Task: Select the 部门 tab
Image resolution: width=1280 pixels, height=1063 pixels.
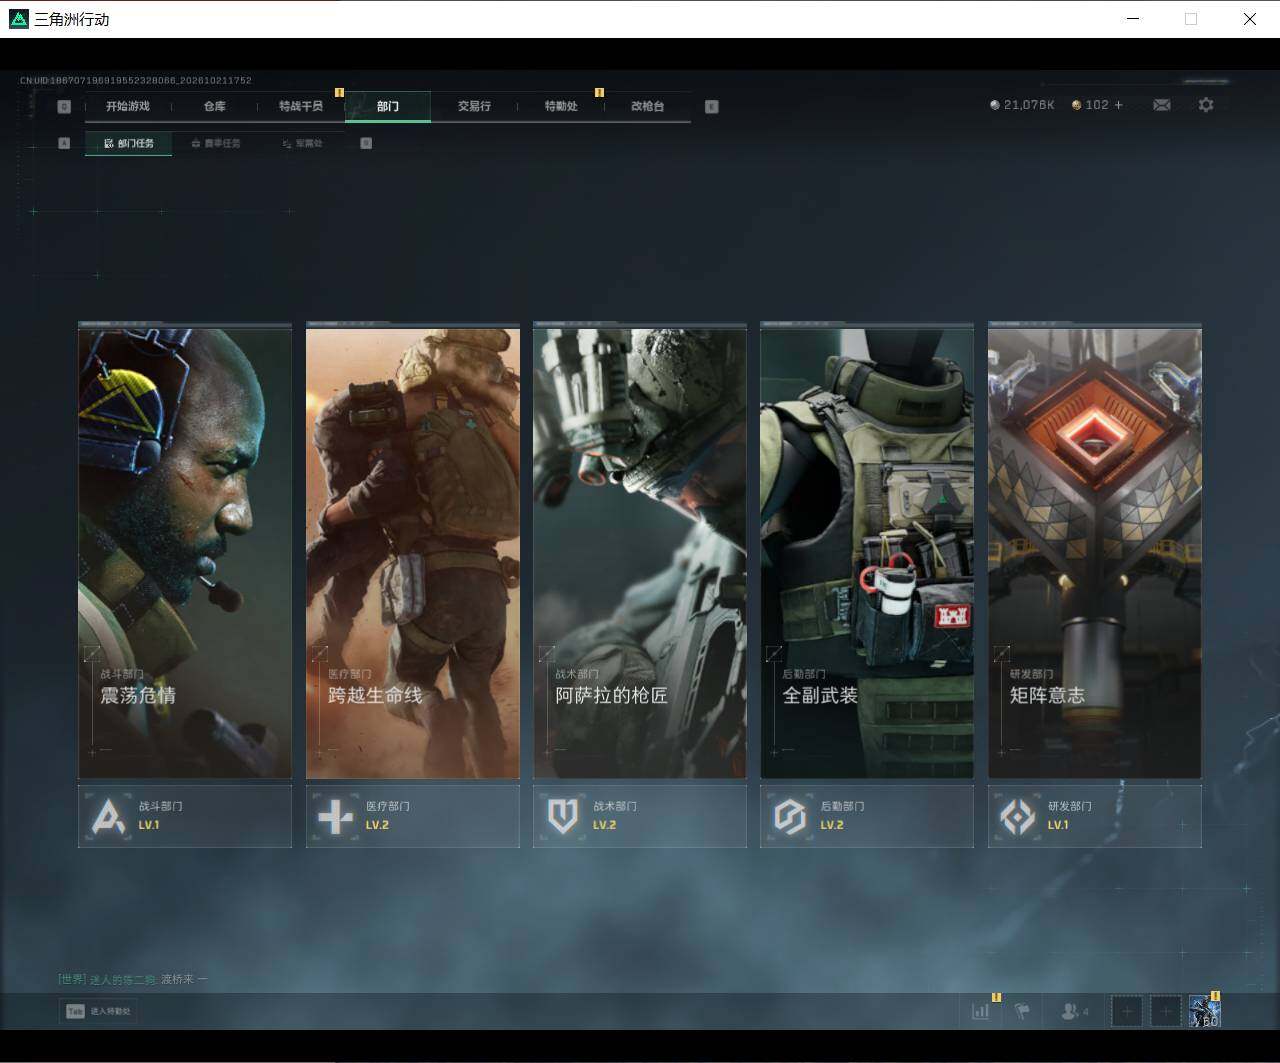Action: [x=388, y=106]
